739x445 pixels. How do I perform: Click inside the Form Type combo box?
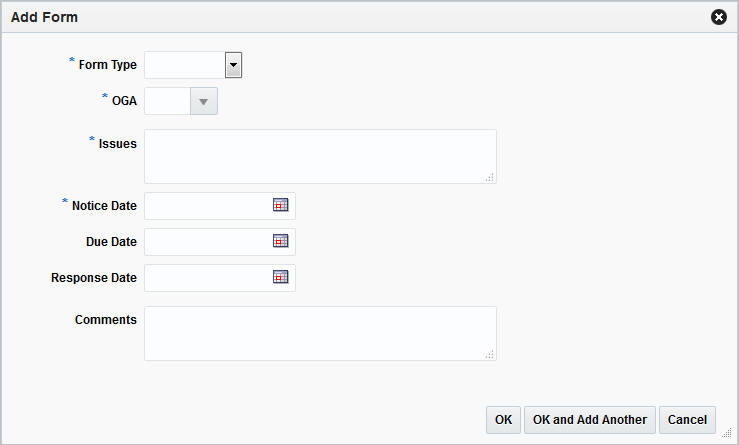tap(185, 65)
